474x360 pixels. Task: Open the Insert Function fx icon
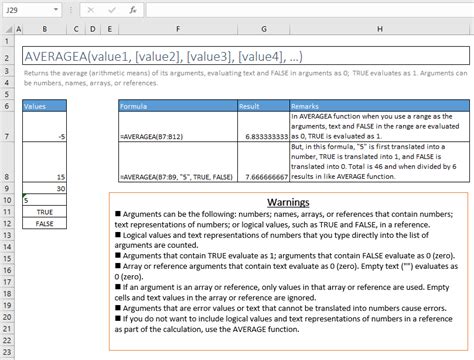pyautogui.click(x=133, y=10)
